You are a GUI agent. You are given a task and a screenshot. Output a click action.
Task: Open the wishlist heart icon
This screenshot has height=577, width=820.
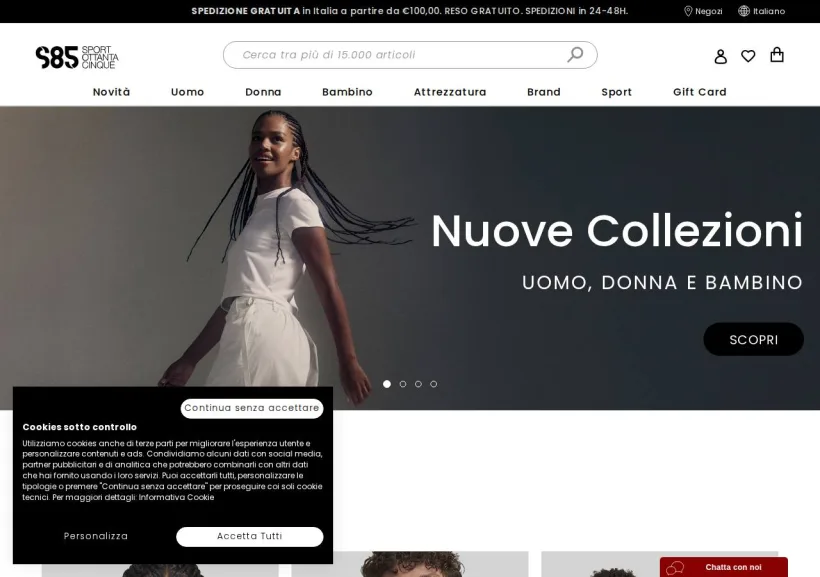[748, 56]
